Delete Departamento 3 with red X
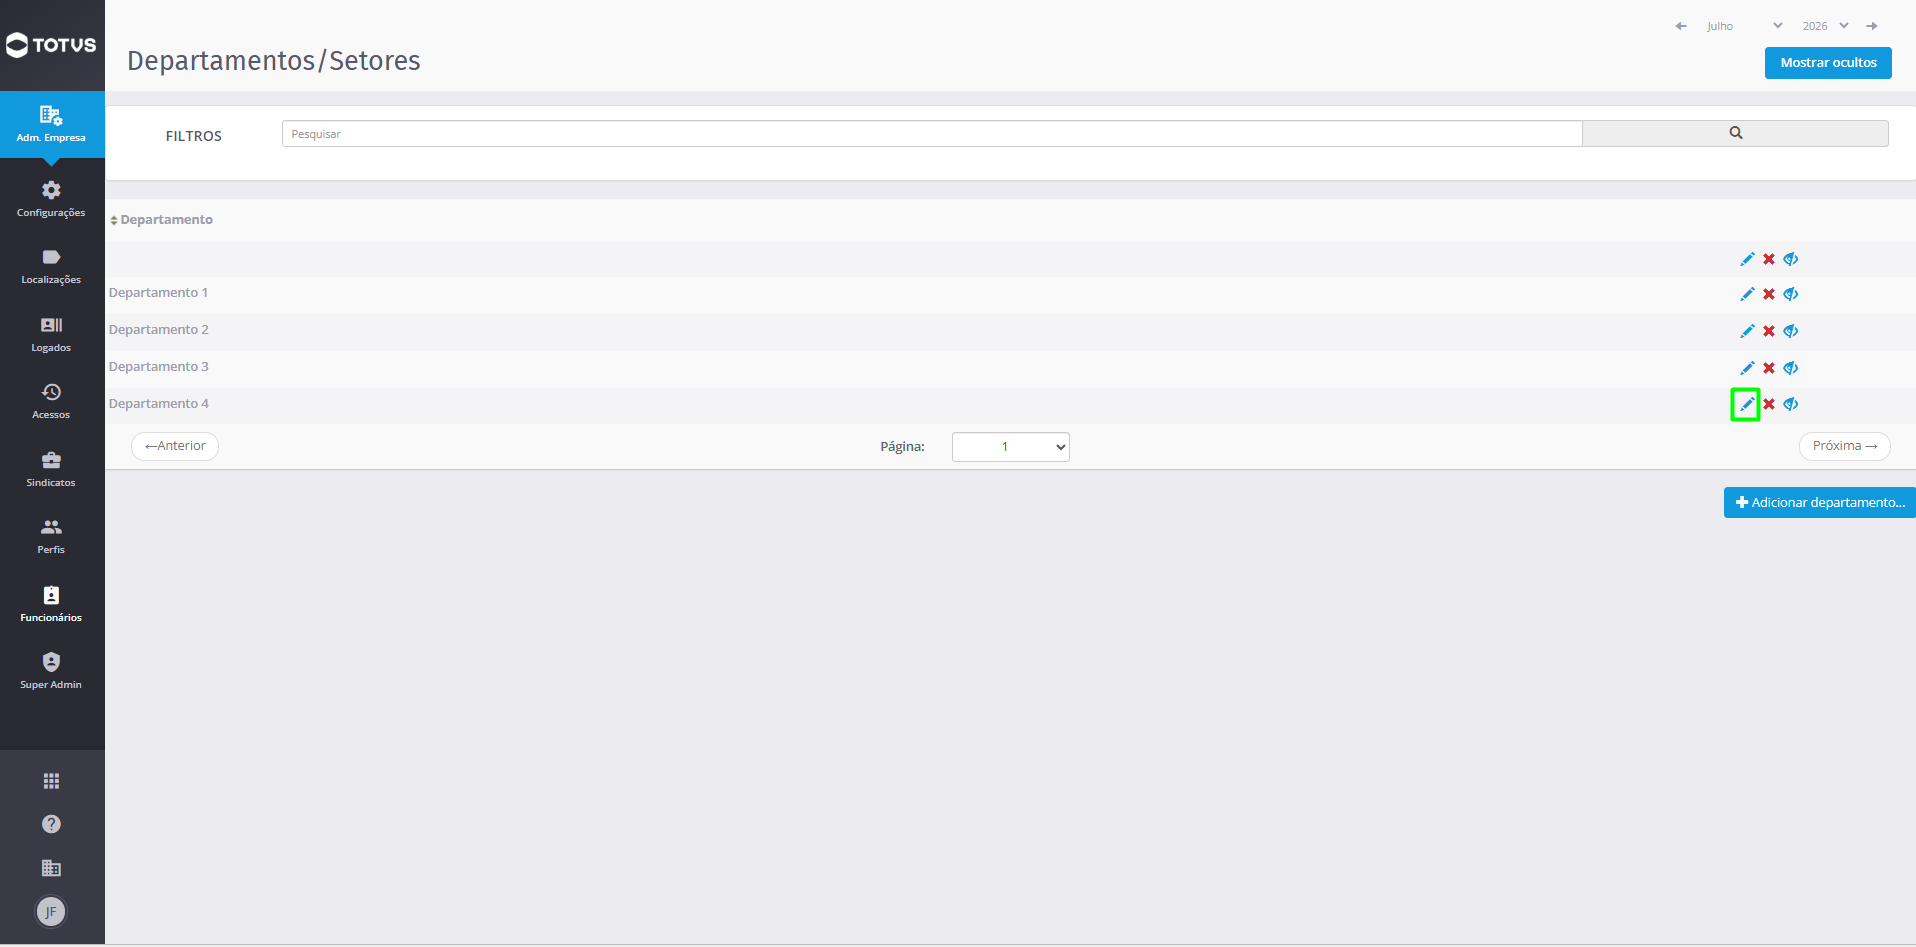Screen dimensions: 1916x947 [x=1769, y=368]
